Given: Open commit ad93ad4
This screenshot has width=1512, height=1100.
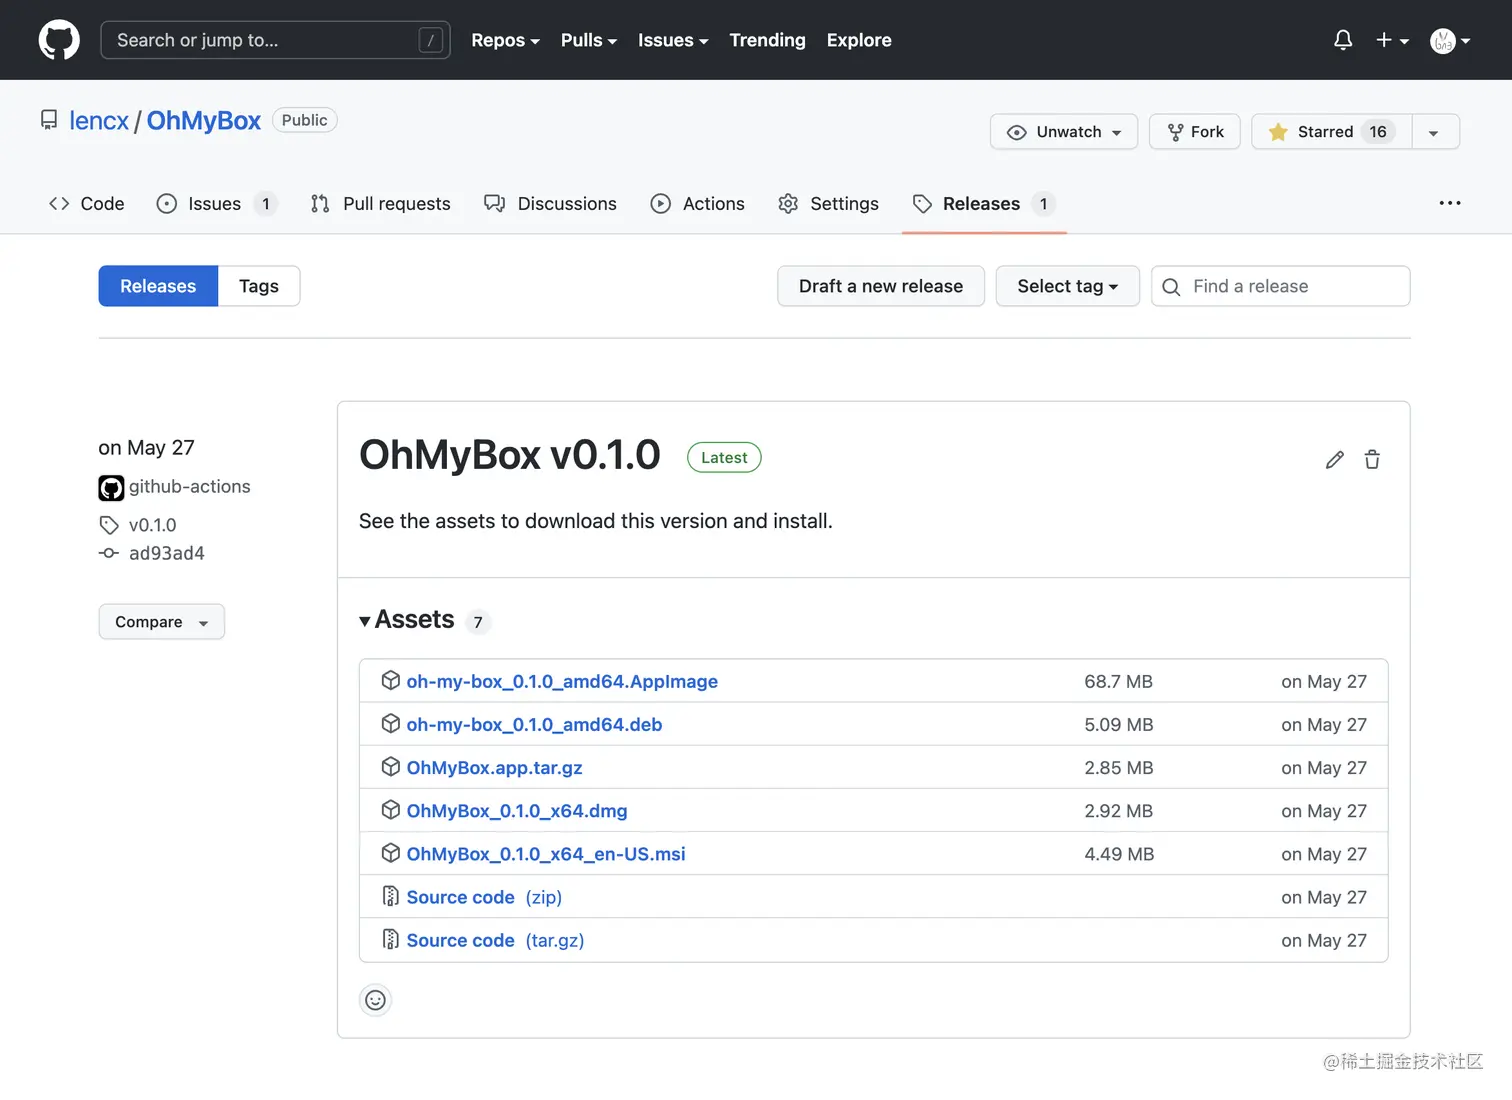Looking at the screenshot, I should 167,553.
